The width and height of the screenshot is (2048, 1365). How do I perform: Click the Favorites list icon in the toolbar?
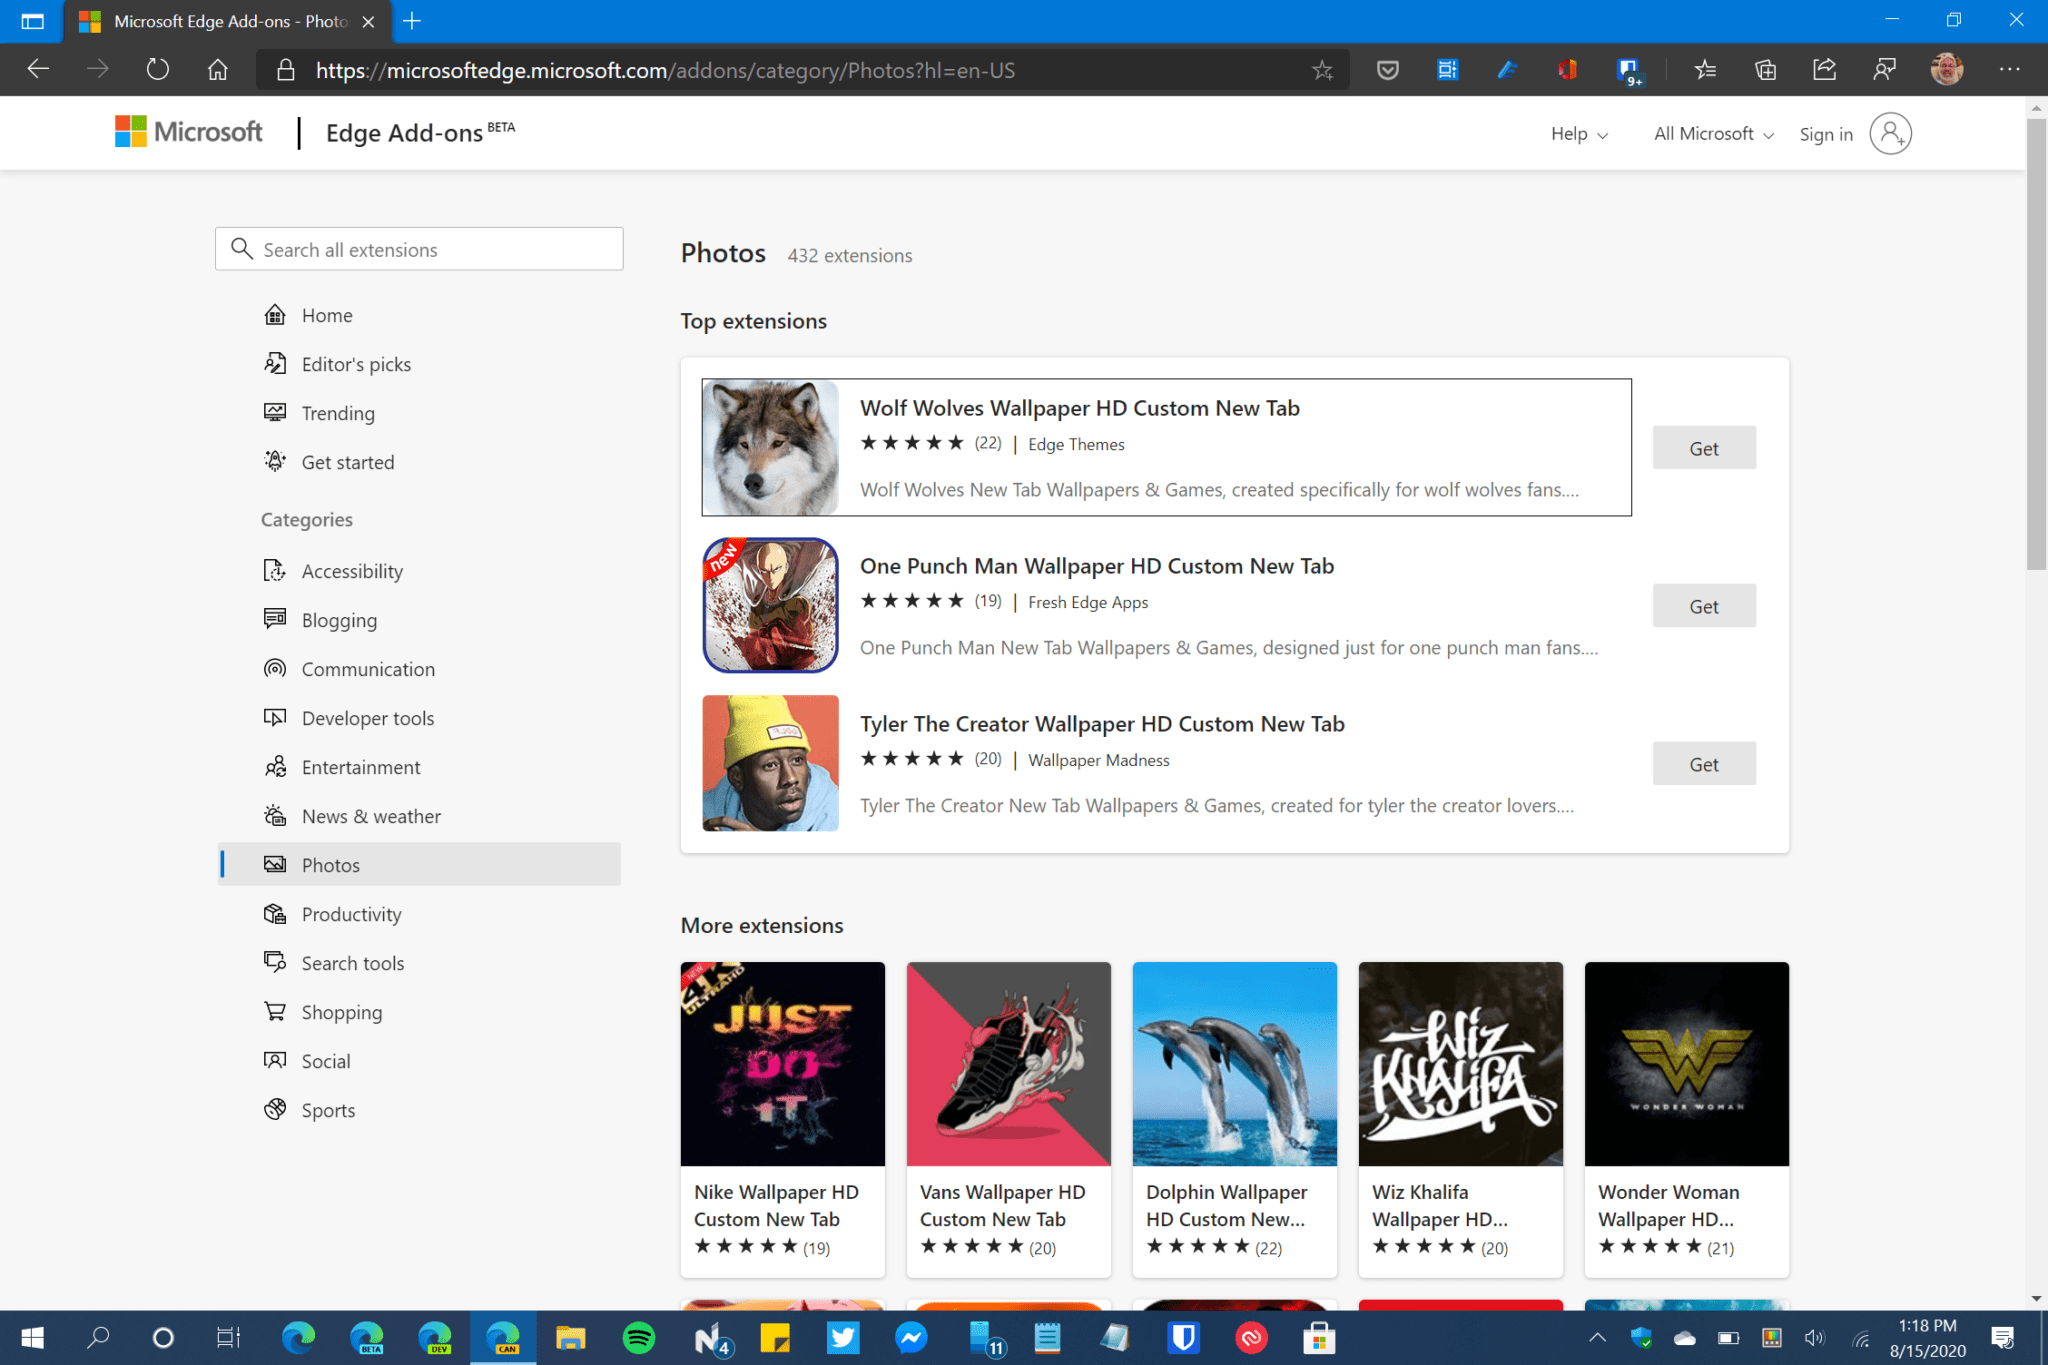pos(1705,69)
